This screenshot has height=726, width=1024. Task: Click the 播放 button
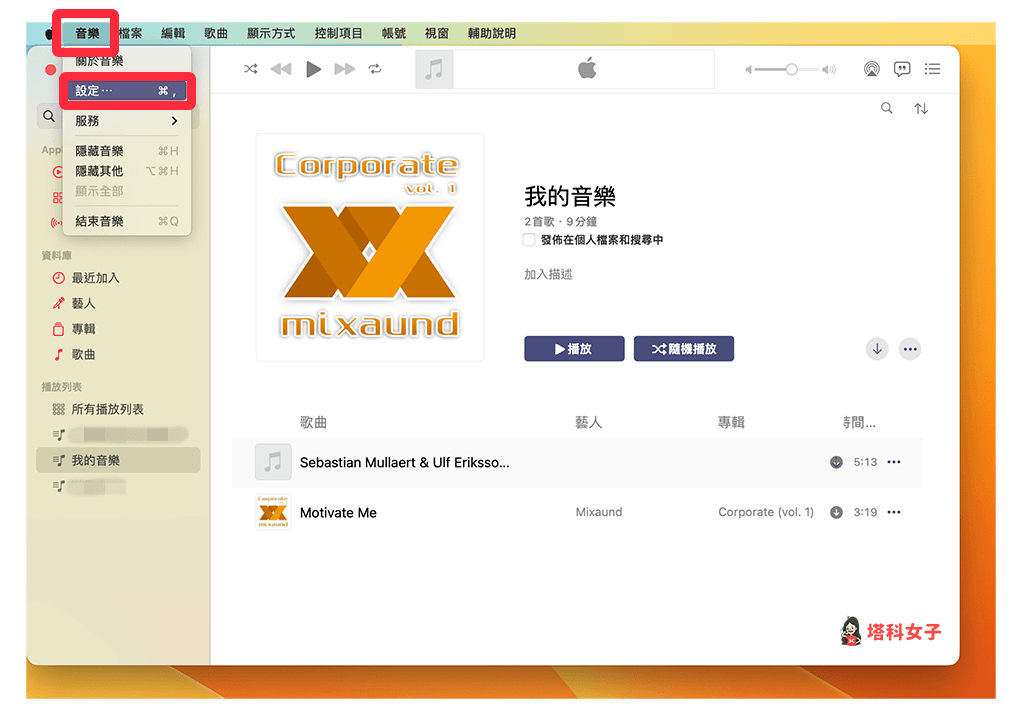click(574, 348)
